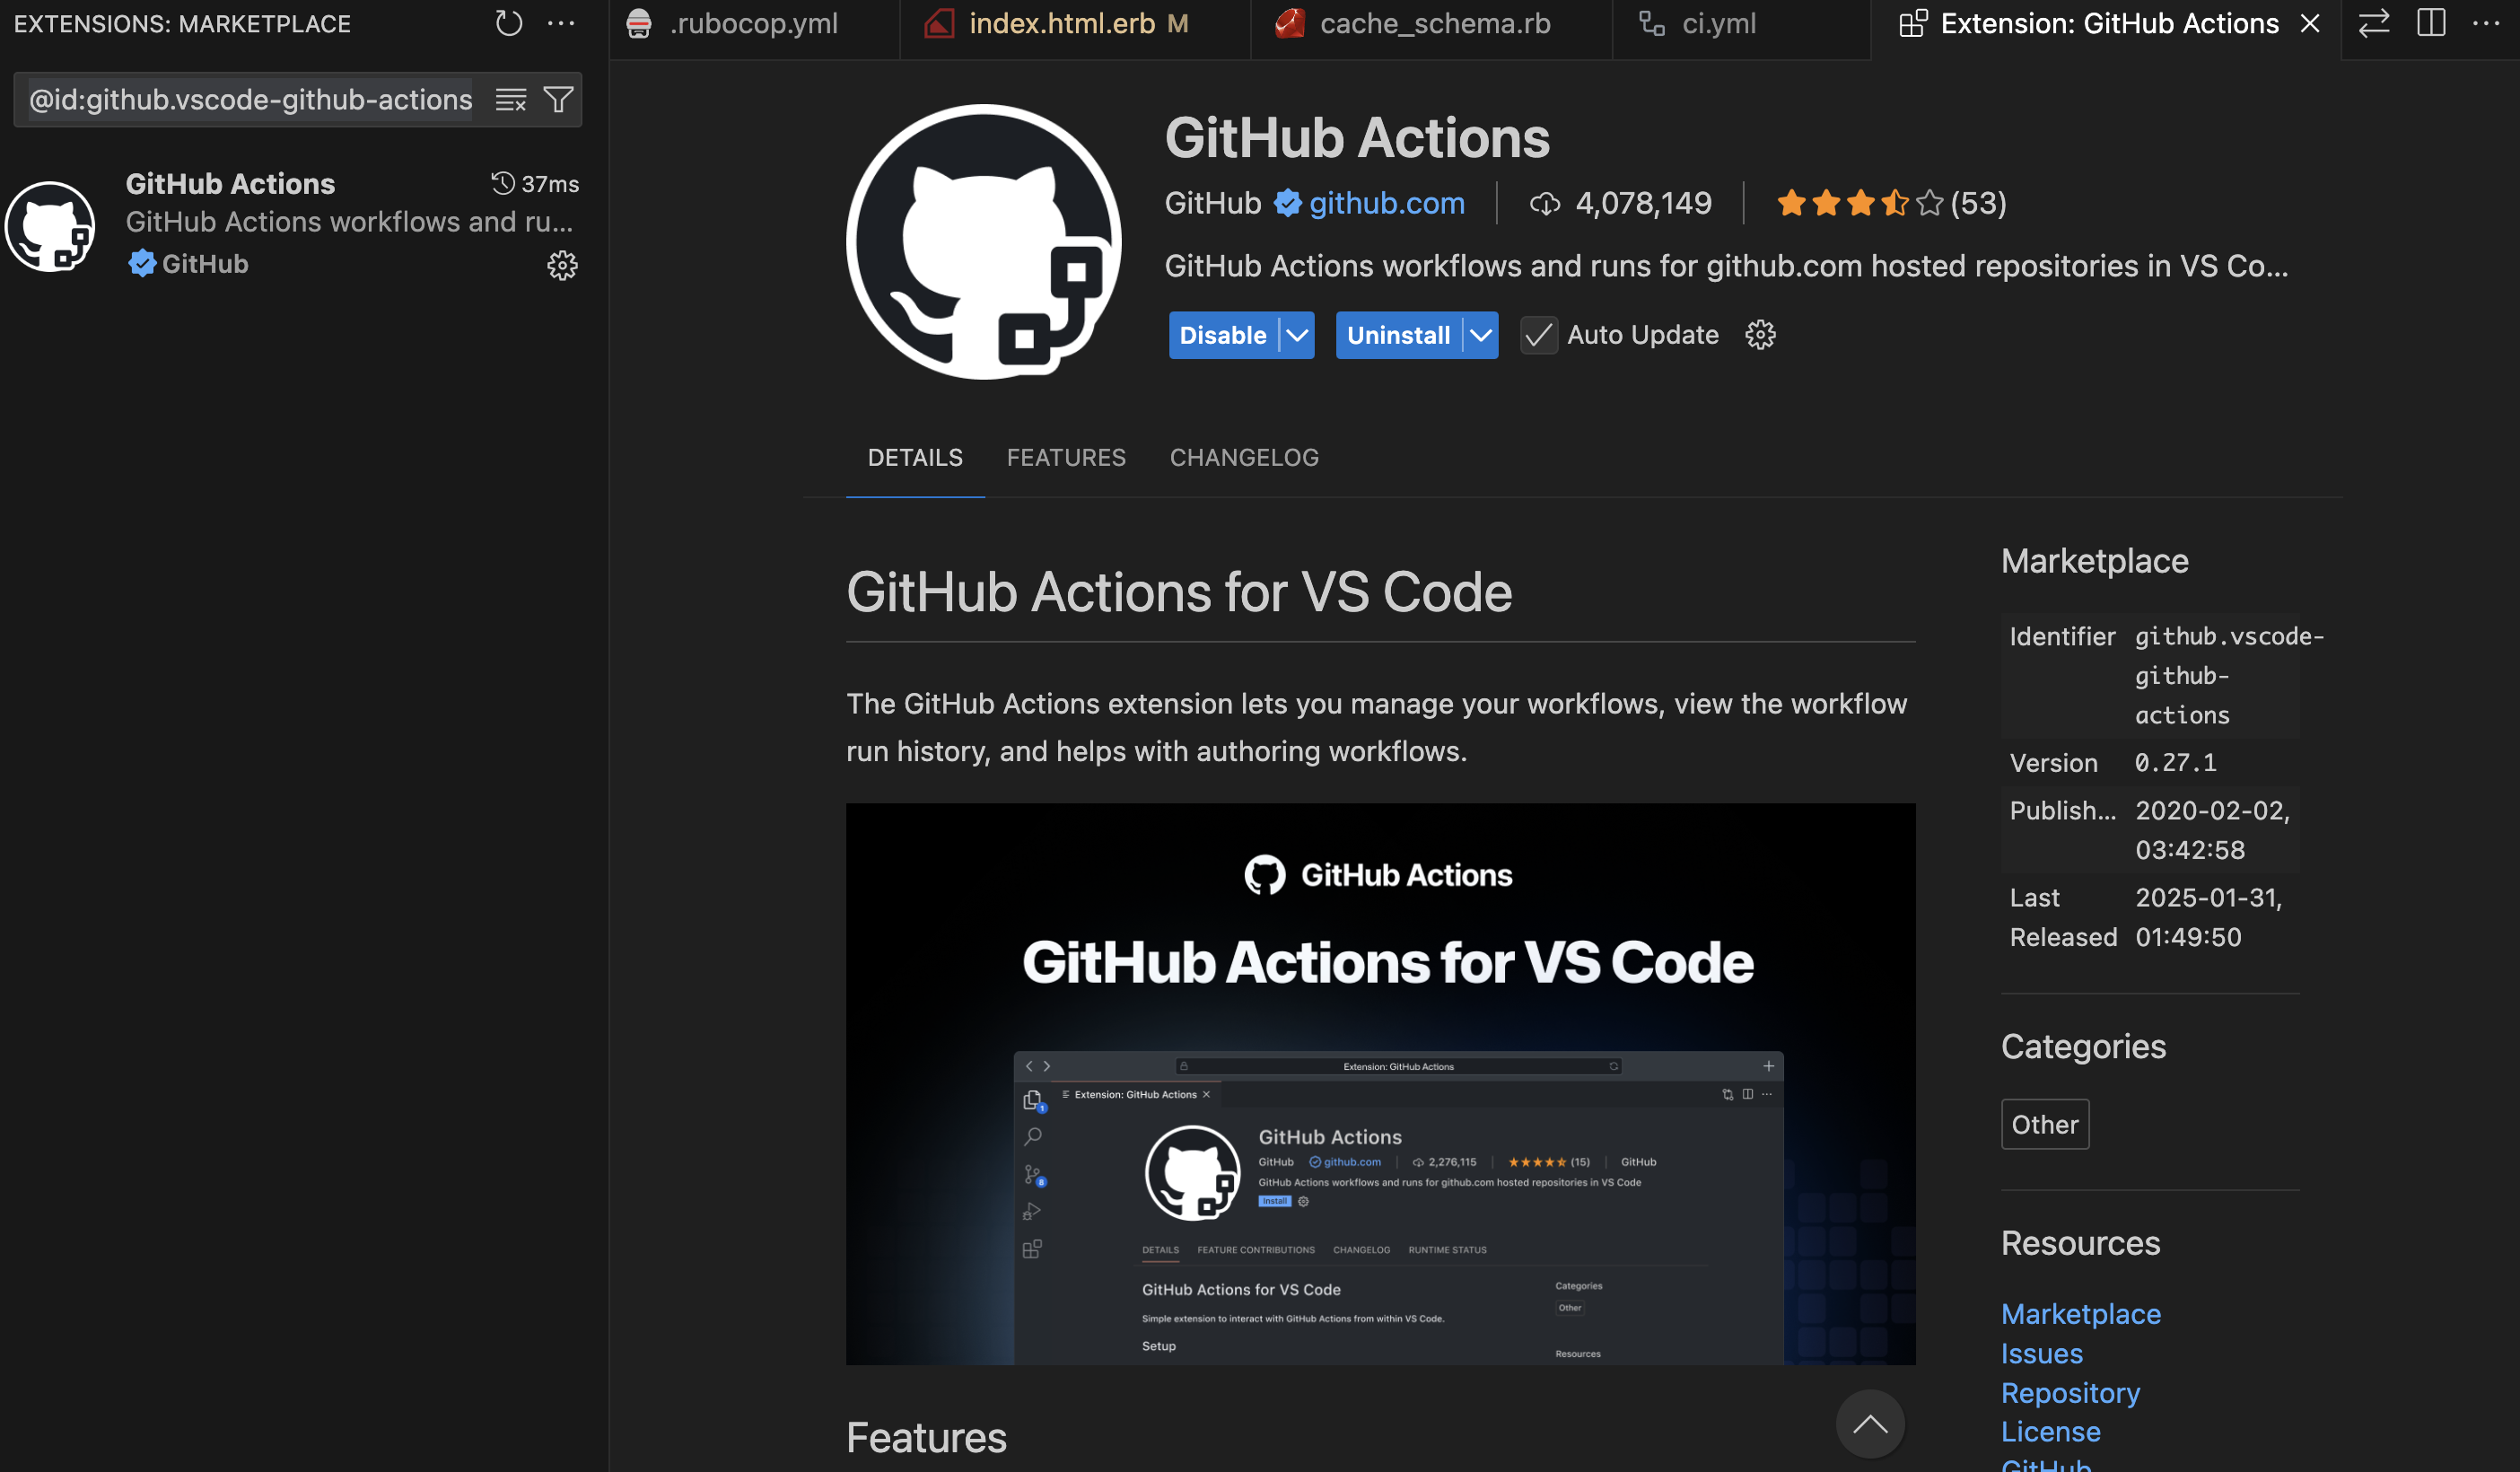Toggle the Auto Update checkbox
2520x1472 pixels.
(1538, 335)
